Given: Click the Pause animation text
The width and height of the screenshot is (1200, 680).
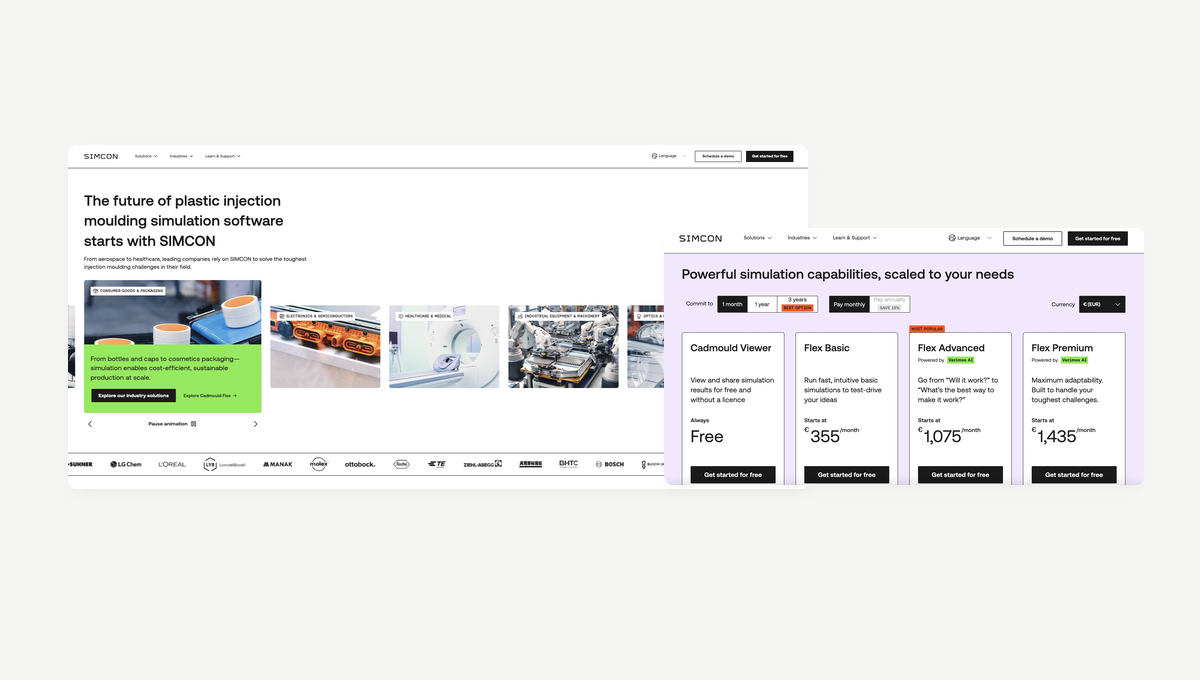Looking at the screenshot, I should (x=168, y=424).
